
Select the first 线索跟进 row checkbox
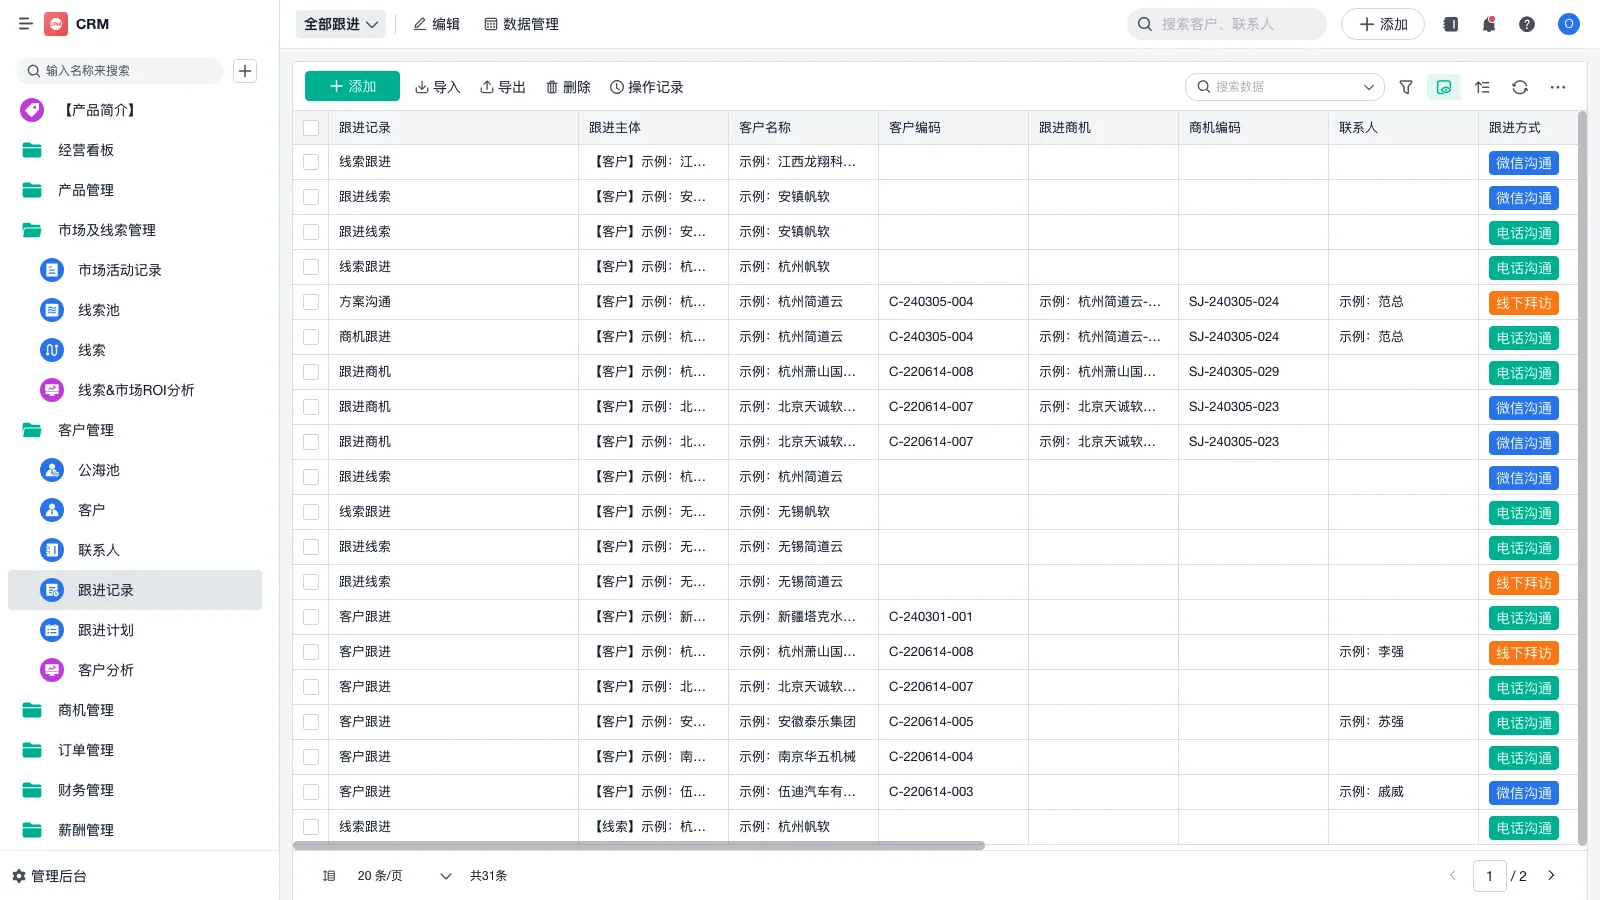(311, 161)
